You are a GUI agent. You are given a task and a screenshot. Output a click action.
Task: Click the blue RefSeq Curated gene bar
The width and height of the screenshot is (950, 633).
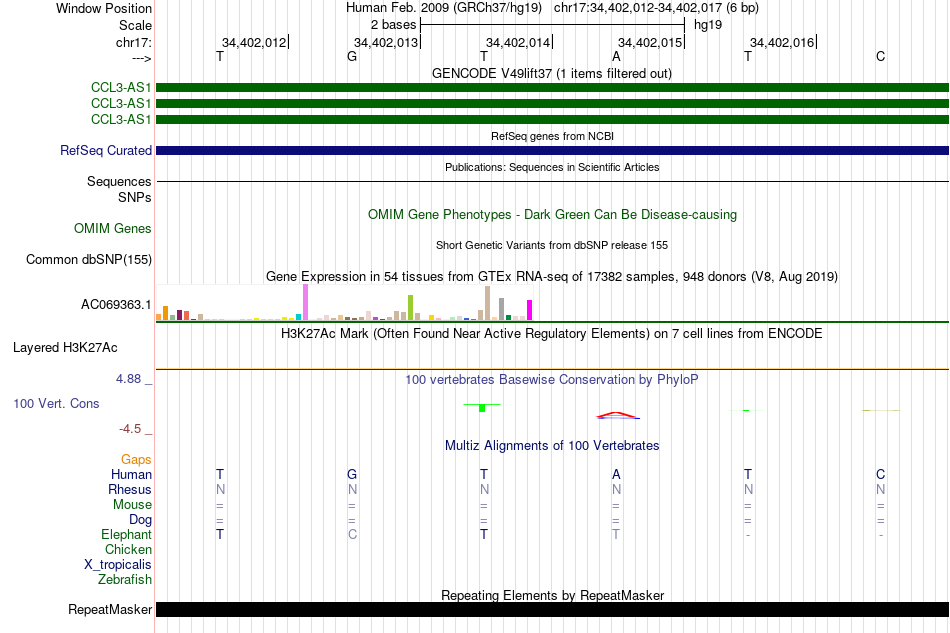tap(553, 150)
